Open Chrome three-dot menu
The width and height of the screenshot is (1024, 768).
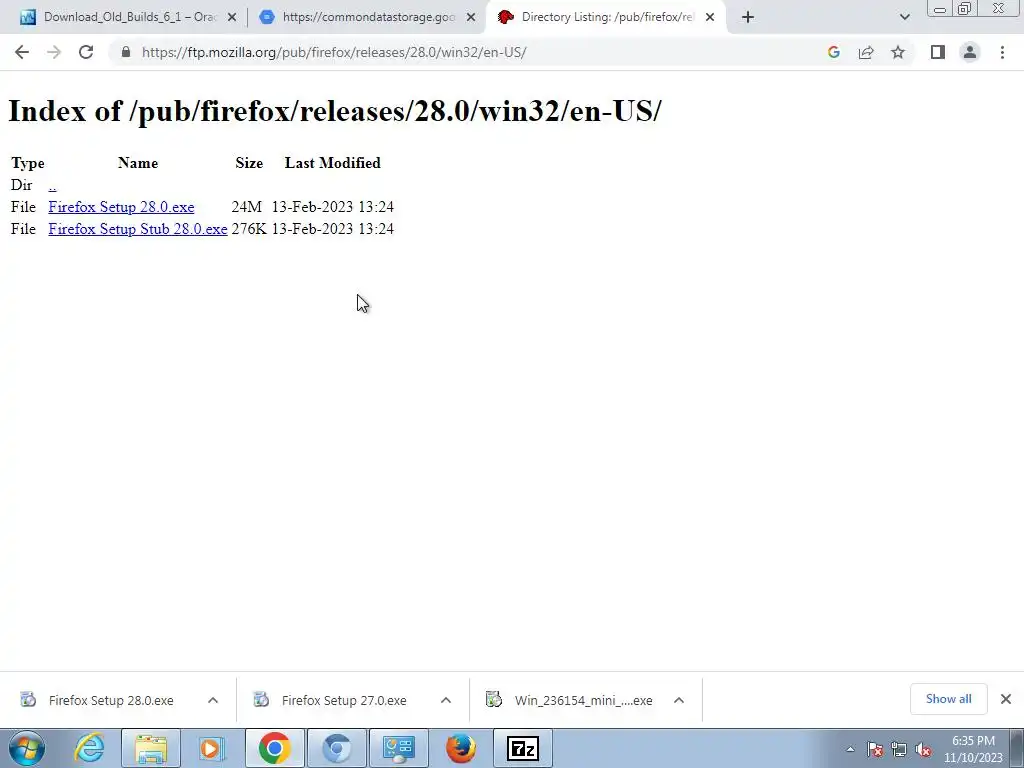click(x=1002, y=52)
